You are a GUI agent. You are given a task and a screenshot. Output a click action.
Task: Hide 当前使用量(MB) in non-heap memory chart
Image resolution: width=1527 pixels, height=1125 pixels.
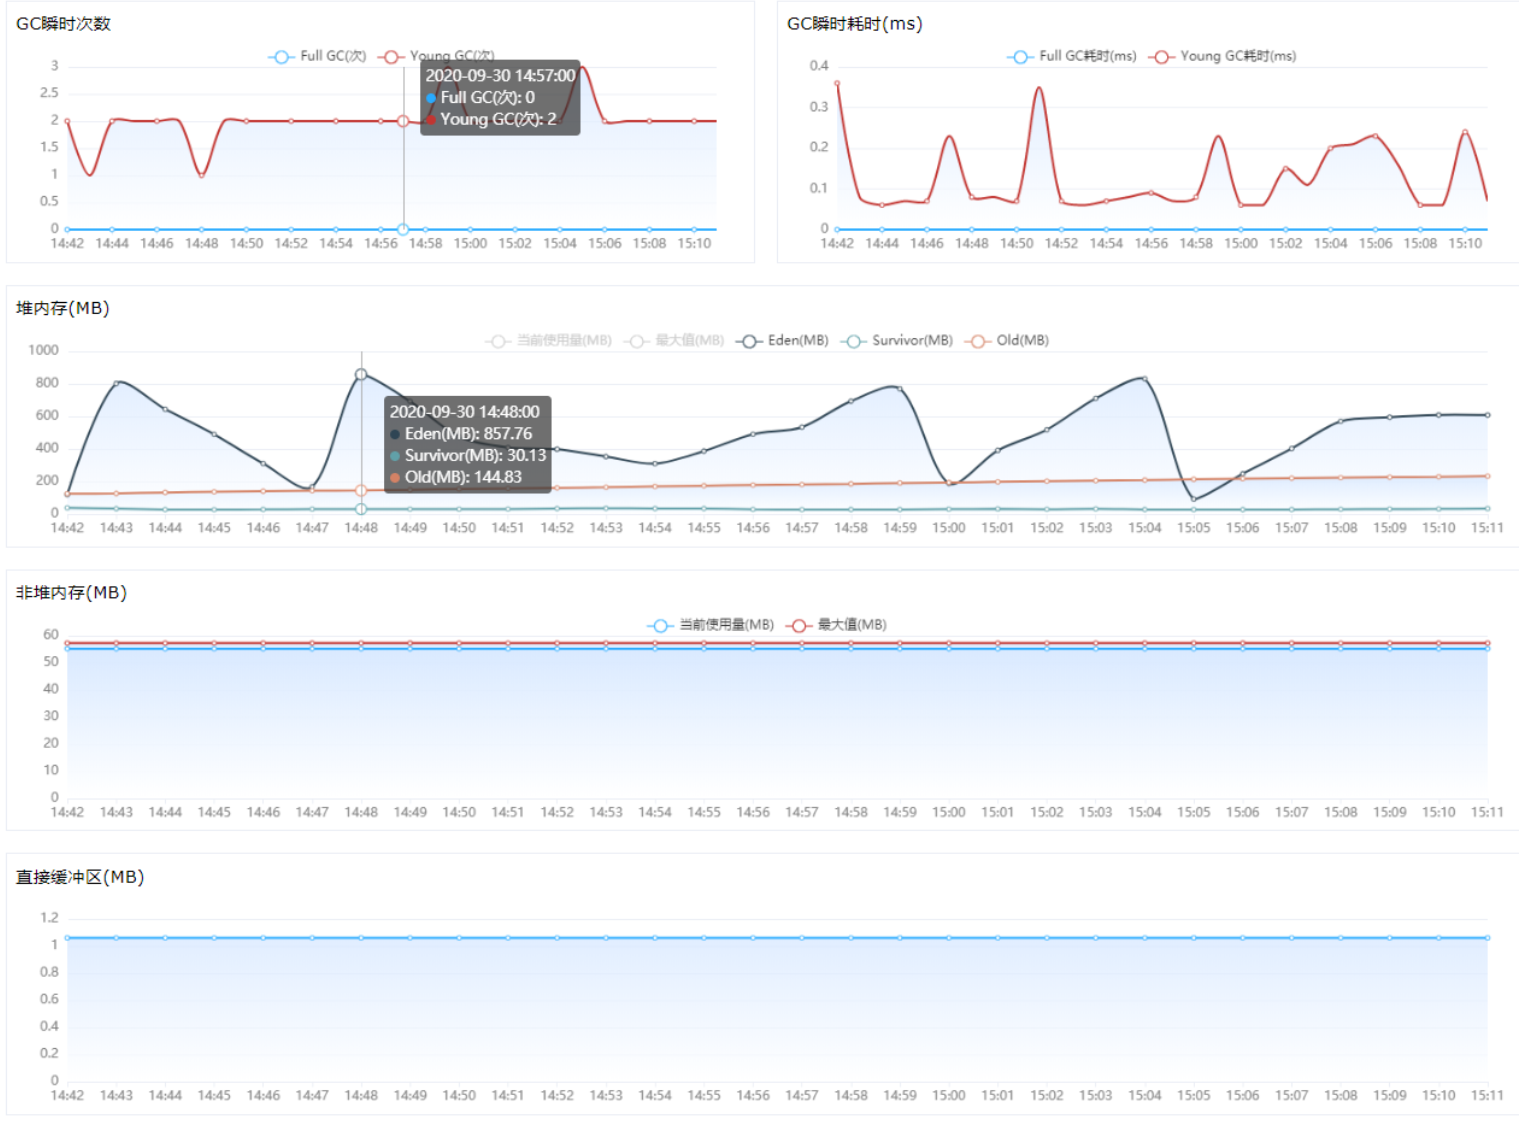tap(711, 625)
